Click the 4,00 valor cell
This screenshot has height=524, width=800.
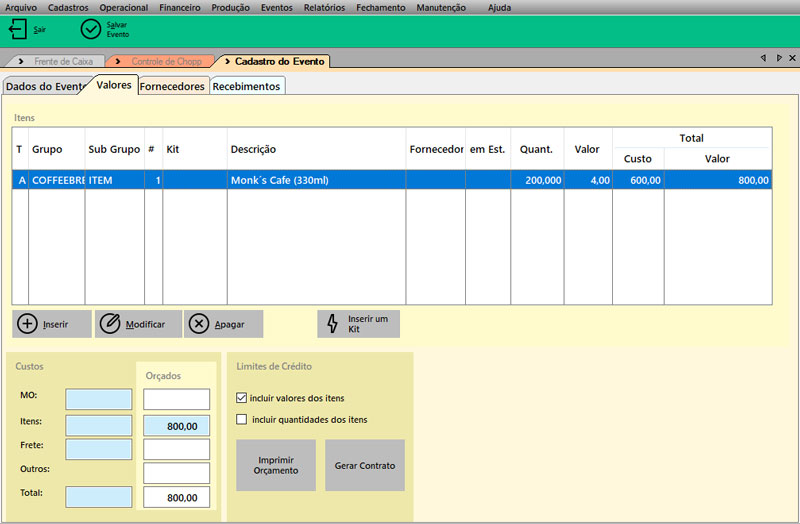point(588,180)
